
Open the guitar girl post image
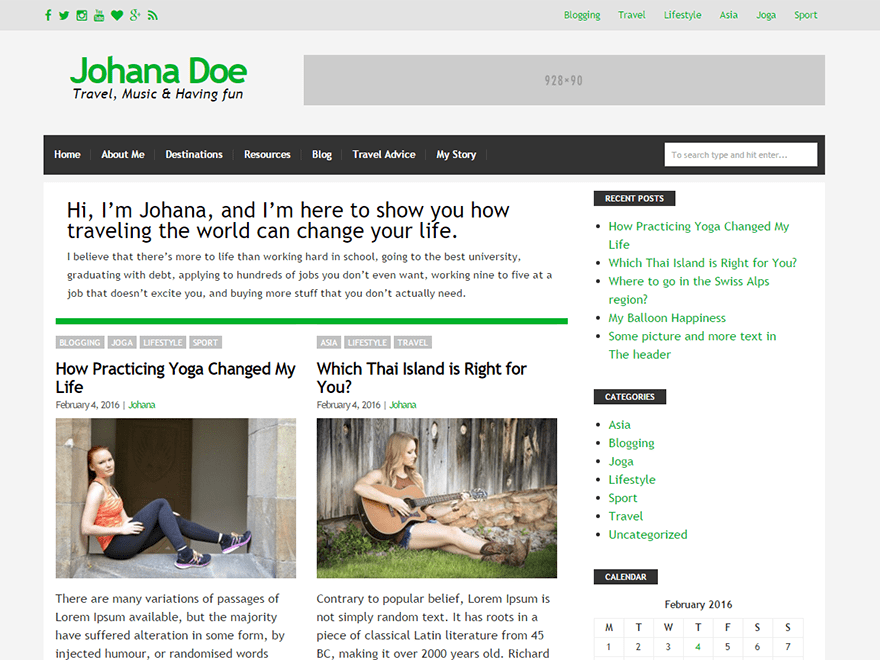437,498
